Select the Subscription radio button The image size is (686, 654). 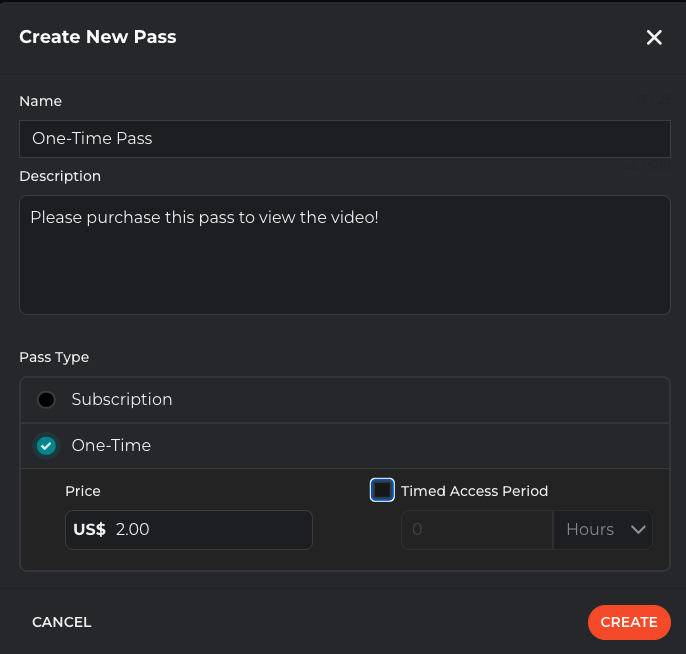(46, 400)
